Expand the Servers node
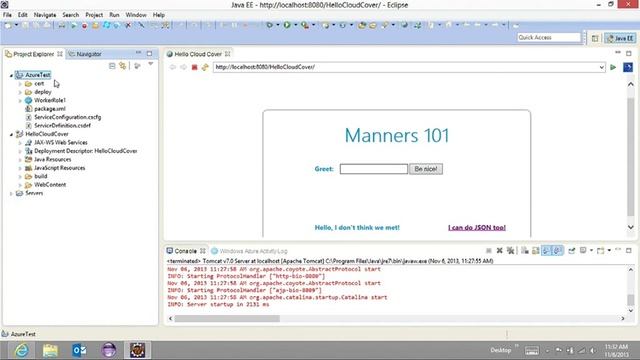The width and height of the screenshot is (640, 360). coord(11,193)
